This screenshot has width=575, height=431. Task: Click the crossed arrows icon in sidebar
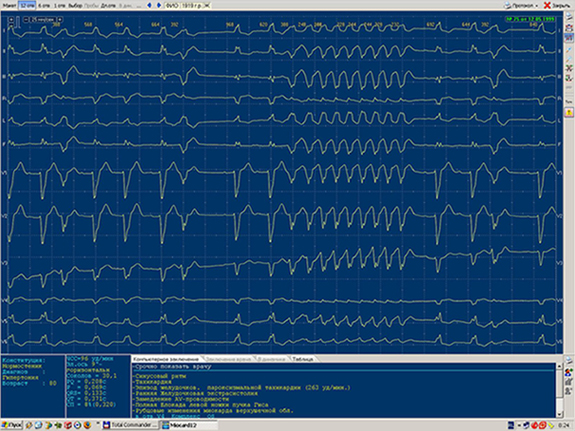(x=569, y=68)
